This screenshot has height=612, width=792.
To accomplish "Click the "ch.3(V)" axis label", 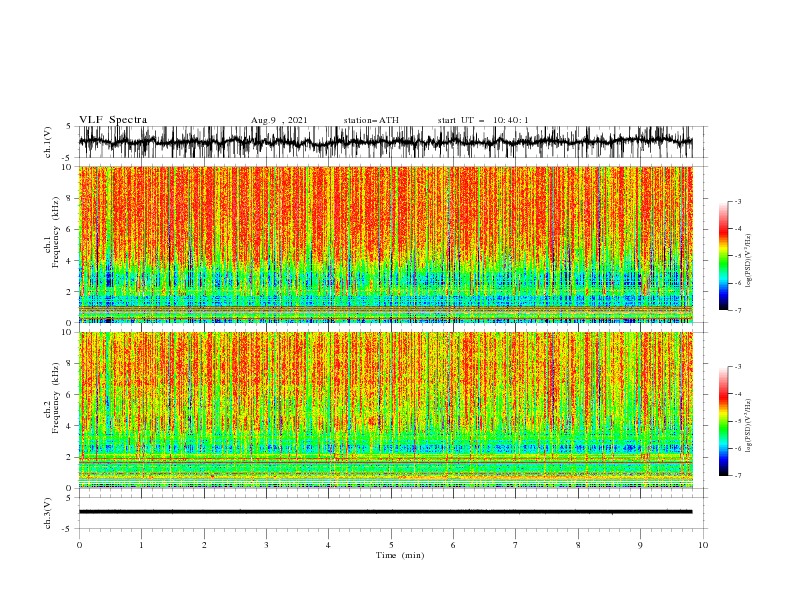I will (x=48, y=513).
